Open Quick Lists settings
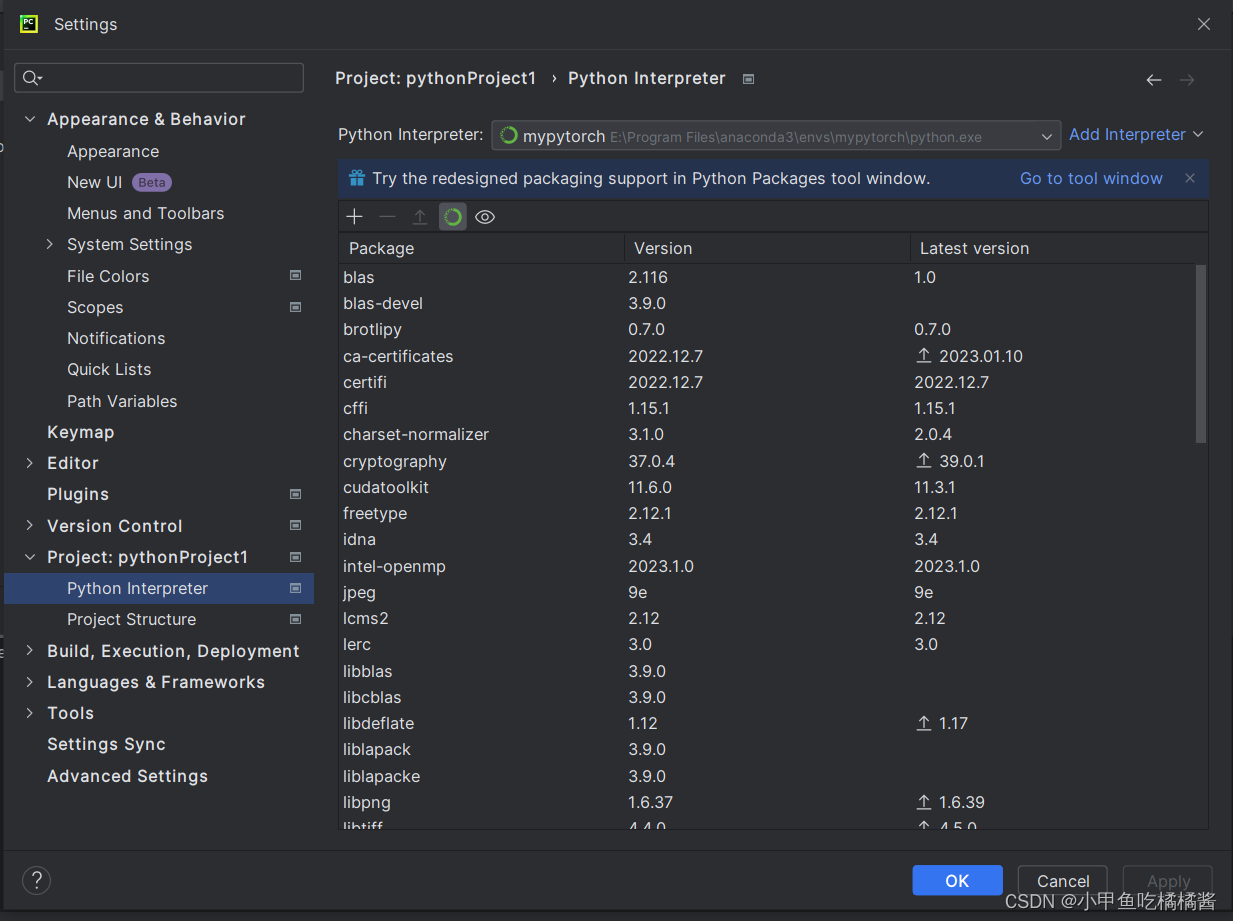The height and width of the screenshot is (921, 1233). [109, 369]
